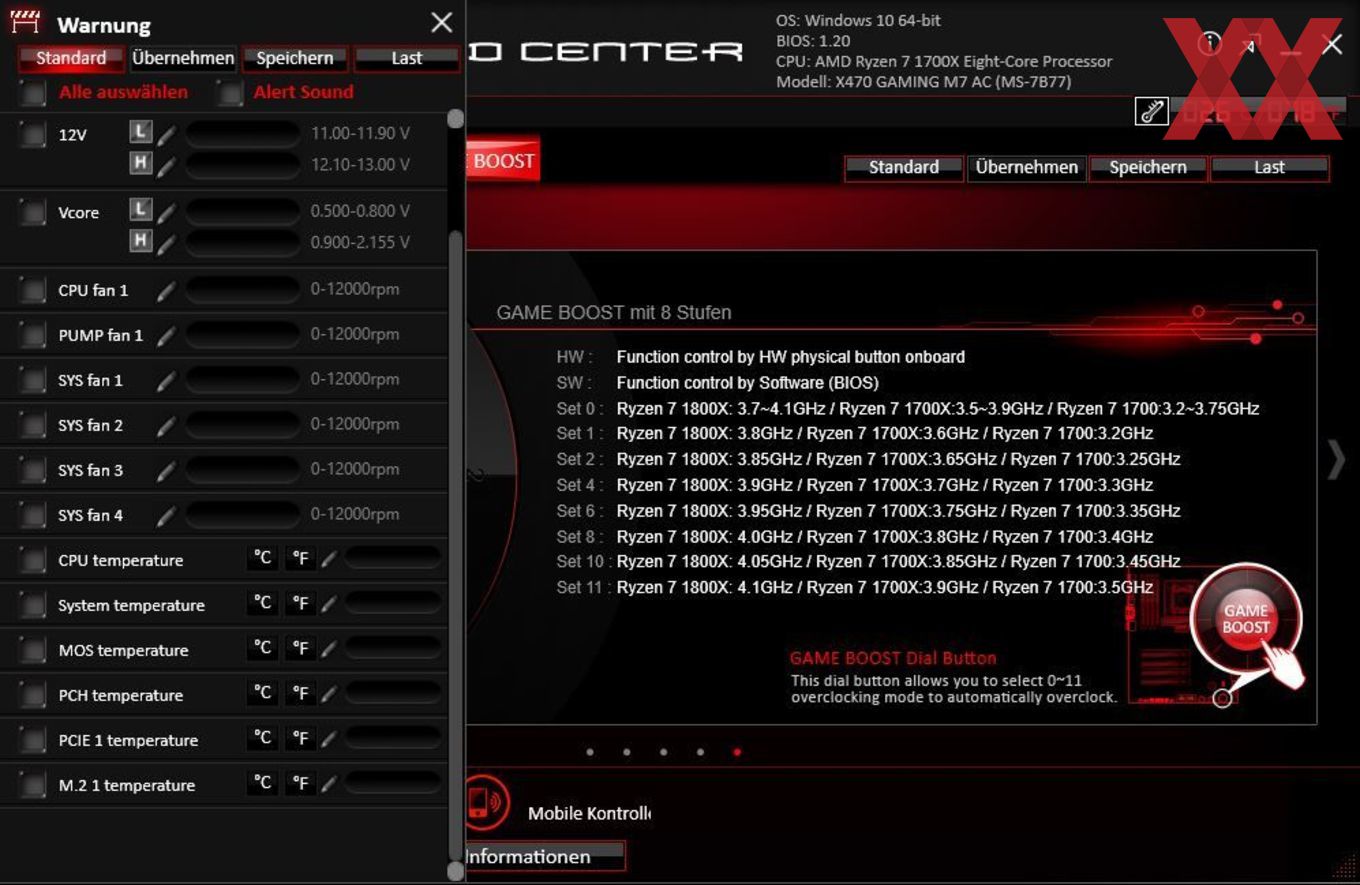The width and height of the screenshot is (1360, 885).
Task: Select °C for CPU temperature
Action: (262, 558)
